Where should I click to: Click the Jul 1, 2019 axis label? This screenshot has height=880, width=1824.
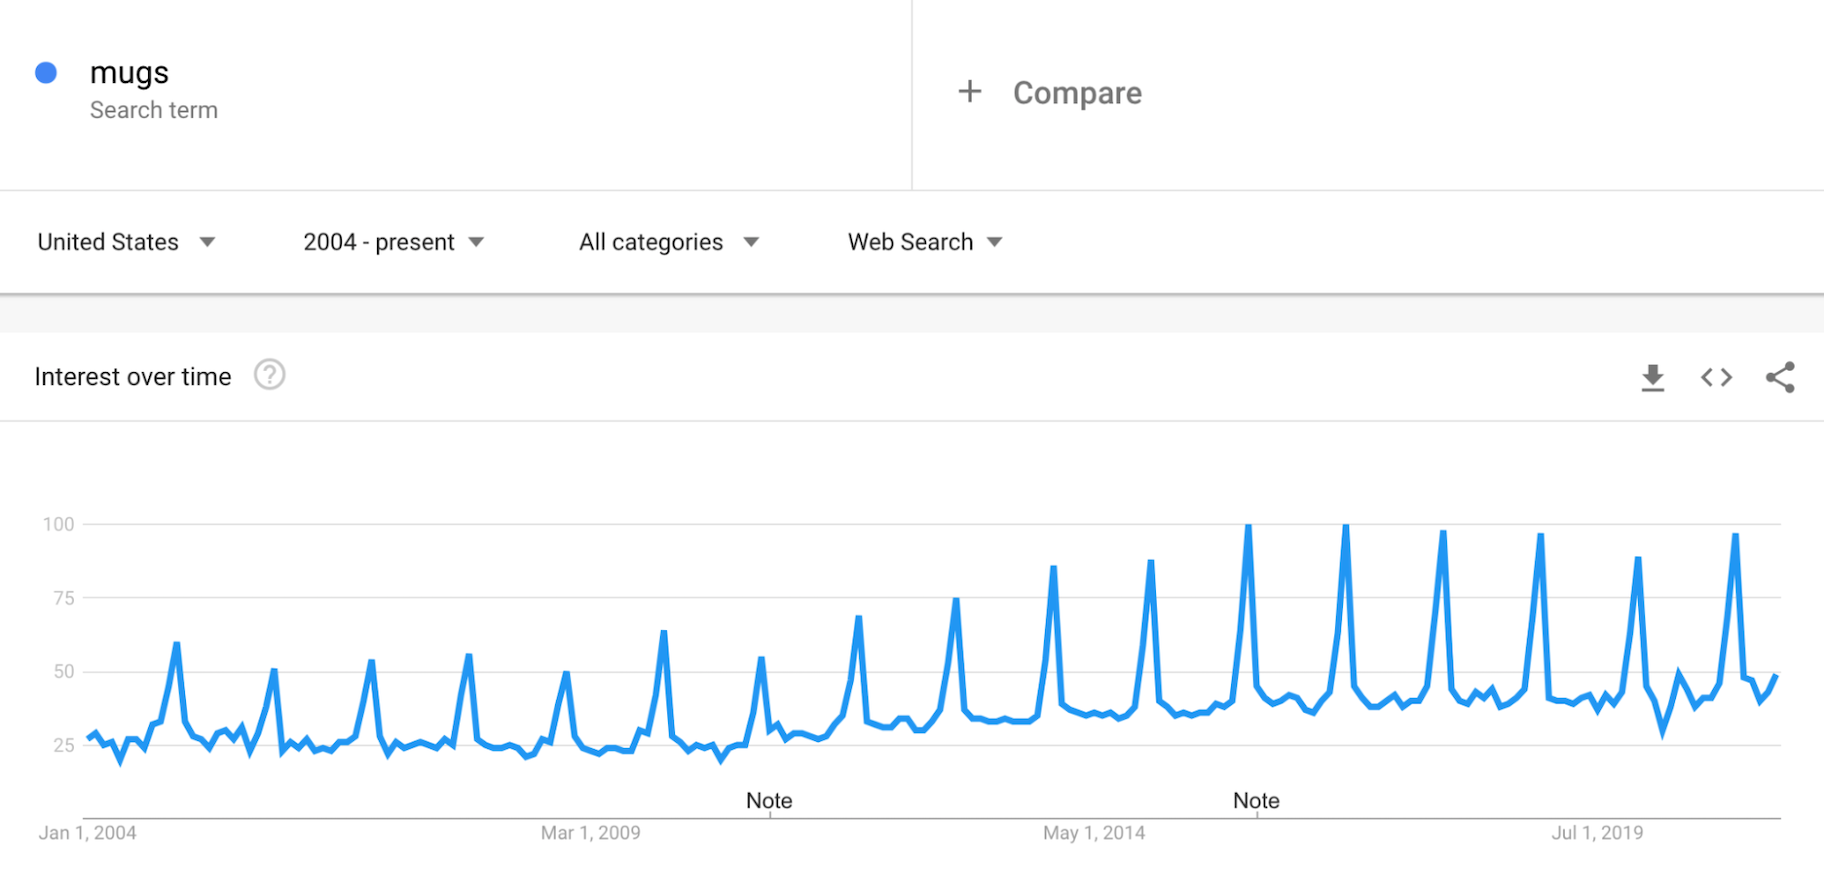(x=1597, y=833)
